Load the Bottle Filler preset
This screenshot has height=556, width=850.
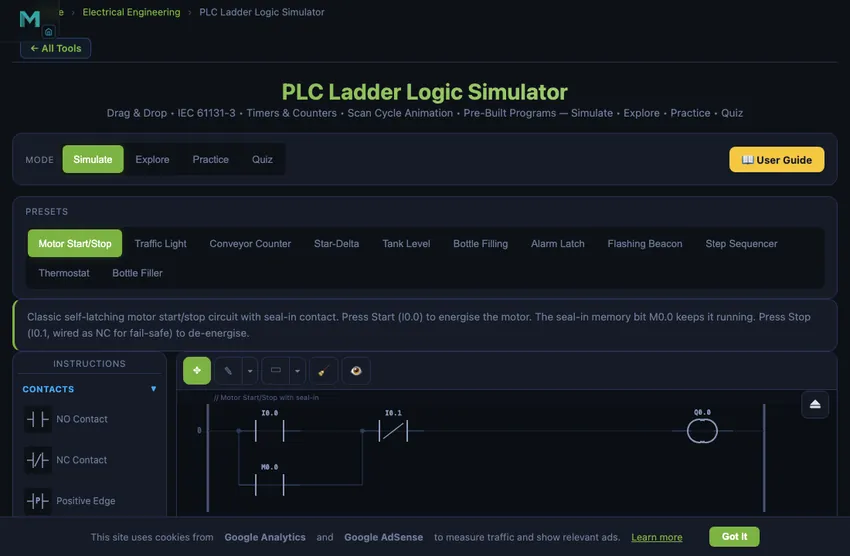click(x=137, y=273)
